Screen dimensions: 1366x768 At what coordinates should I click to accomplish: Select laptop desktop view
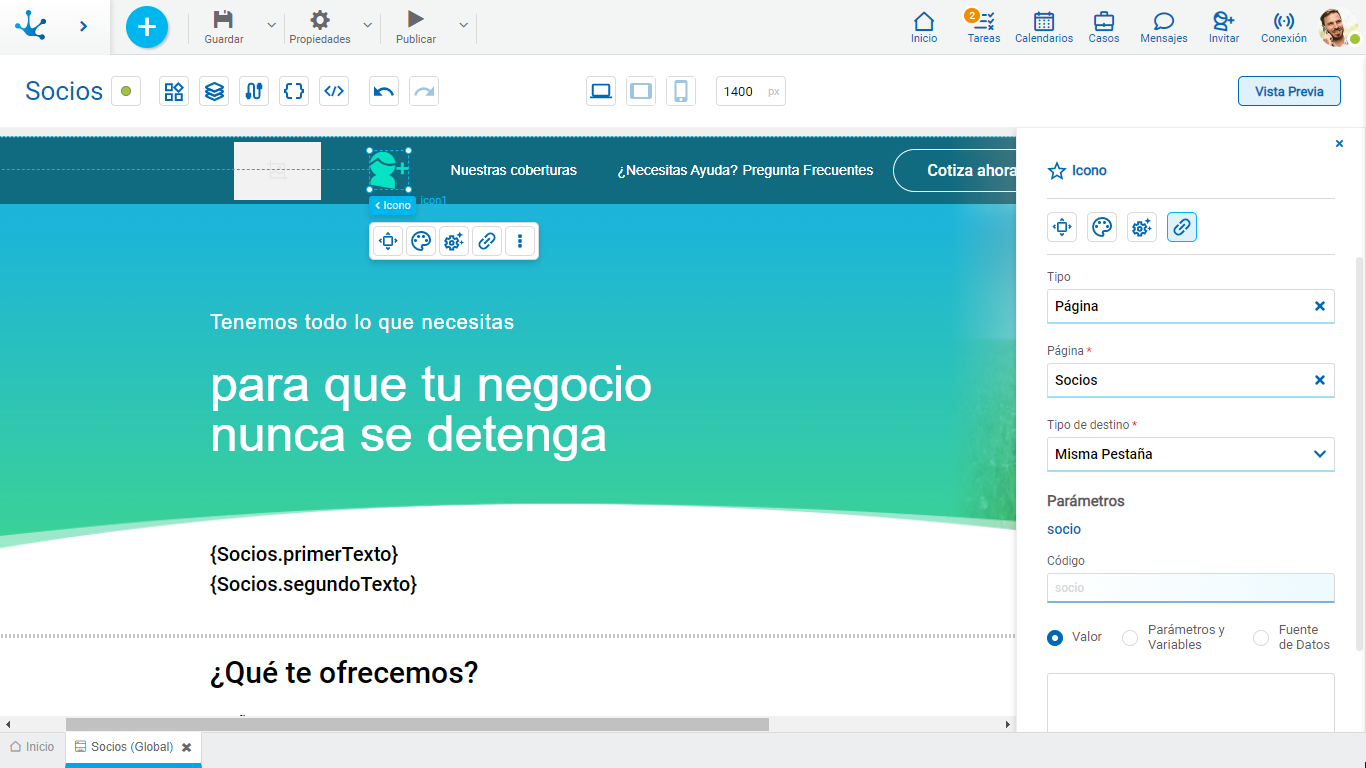click(x=601, y=91)
